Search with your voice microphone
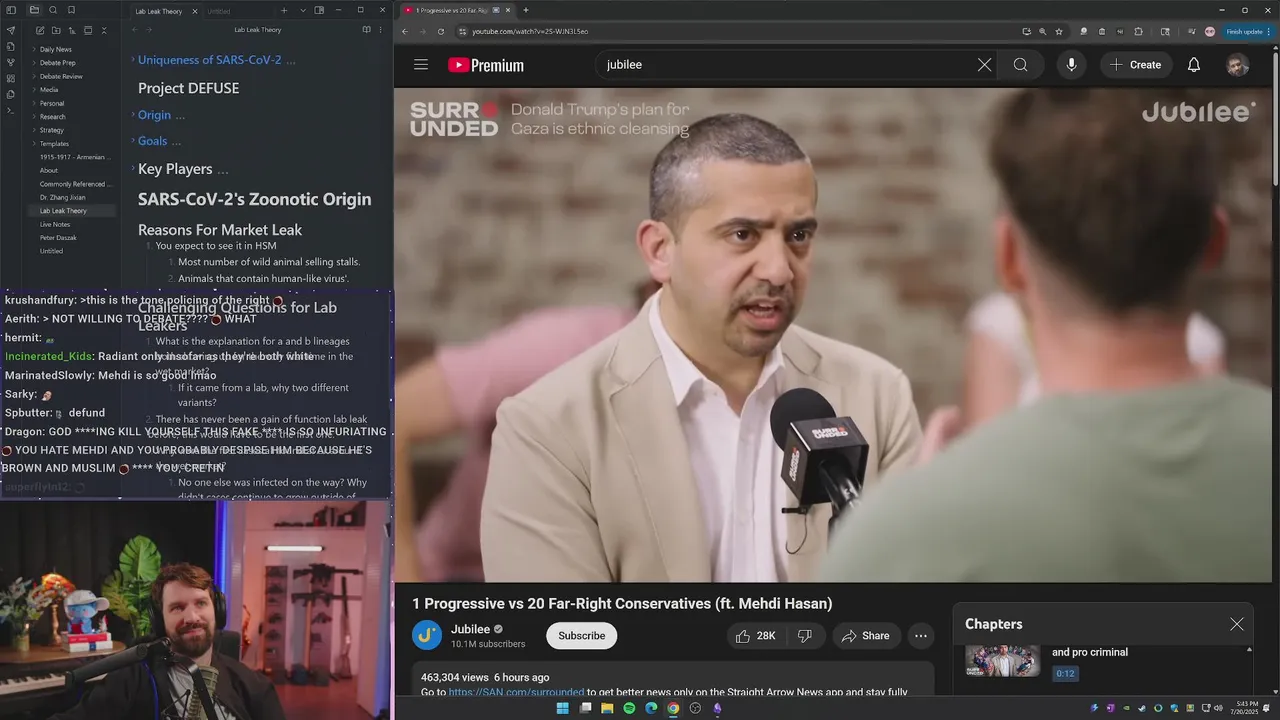Screen dimensions: 1280x720 pyautogui.click(x=1071, y=65)
